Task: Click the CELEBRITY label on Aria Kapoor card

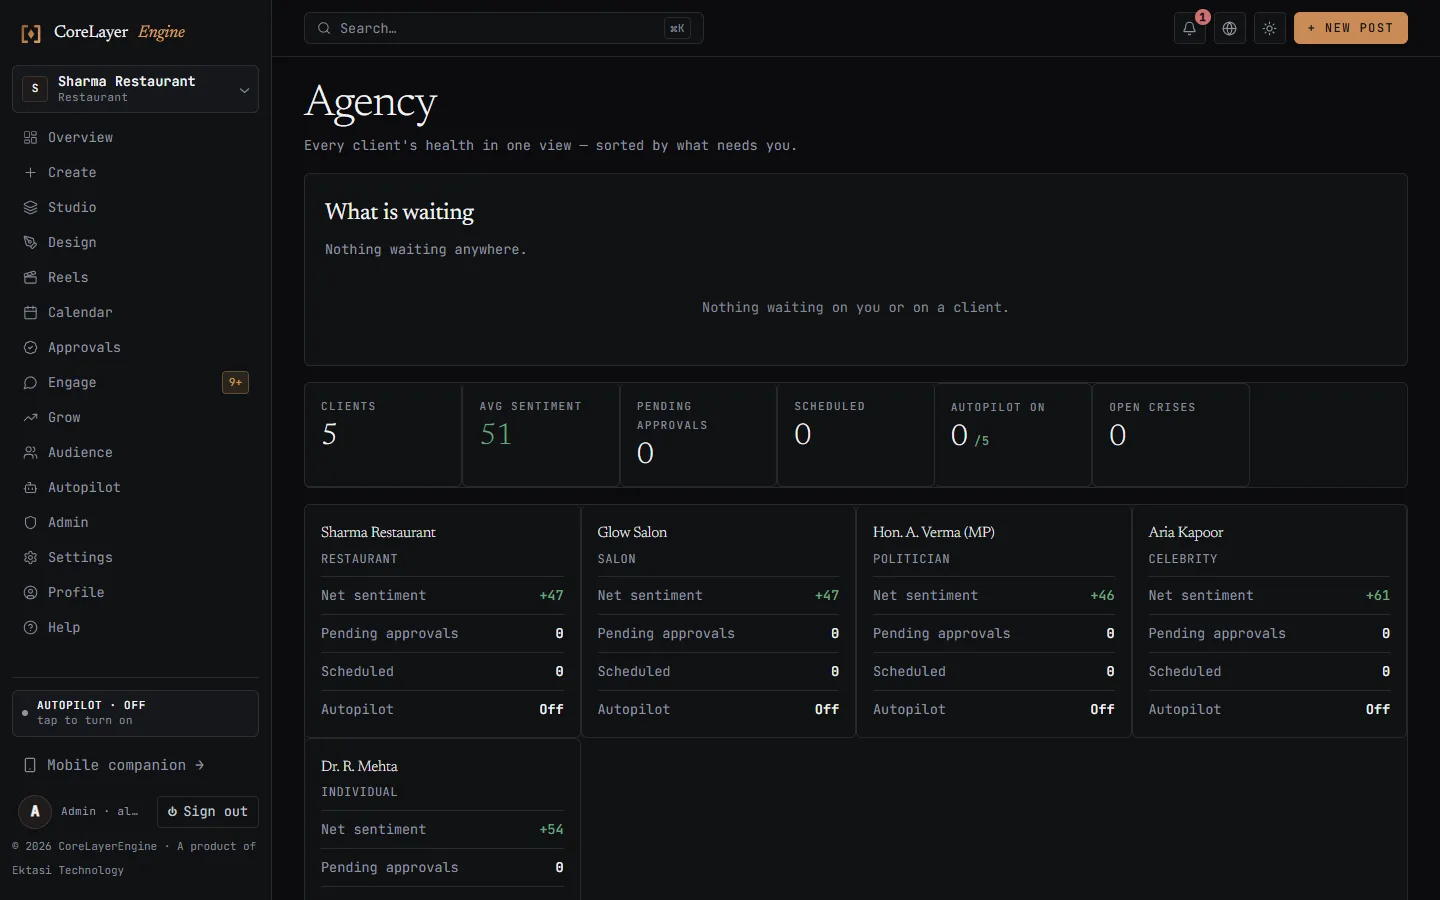Action: coord(1183,559)
